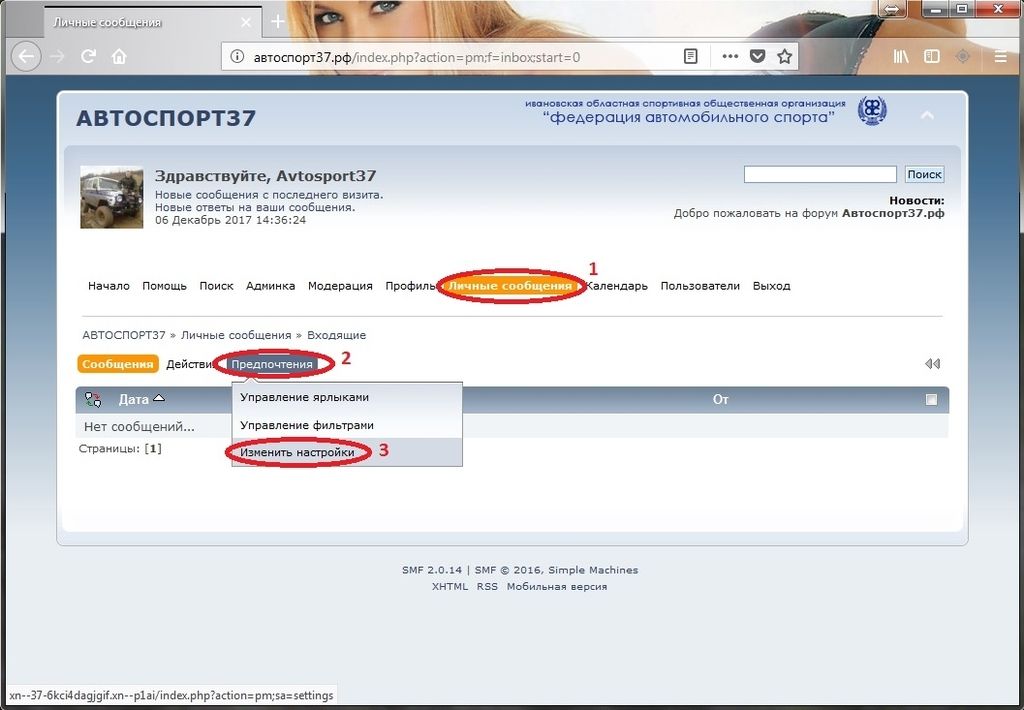Click the От column header
This screenshot has width=1024, height=710.
click(720, 399)
